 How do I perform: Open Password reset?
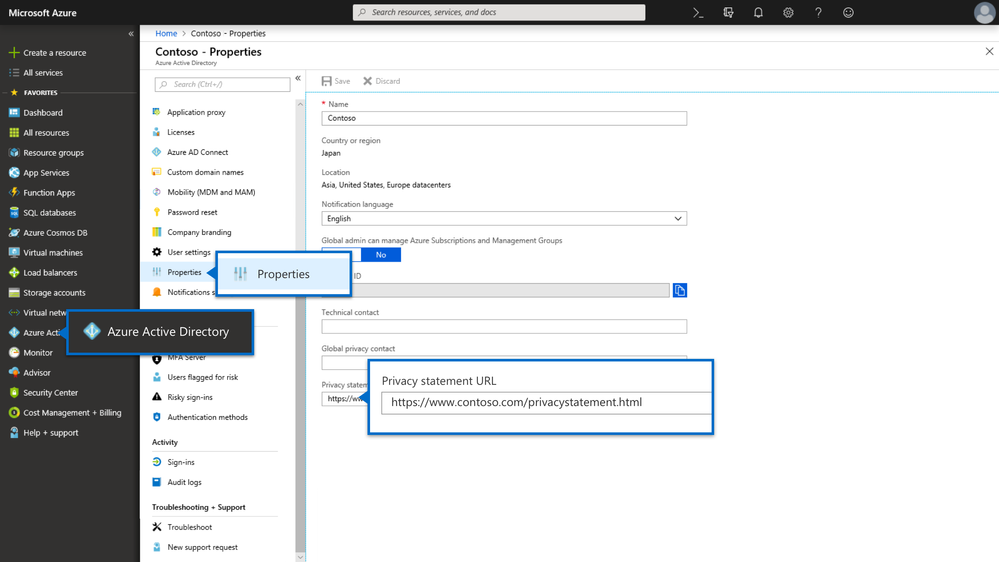[185, 212]
